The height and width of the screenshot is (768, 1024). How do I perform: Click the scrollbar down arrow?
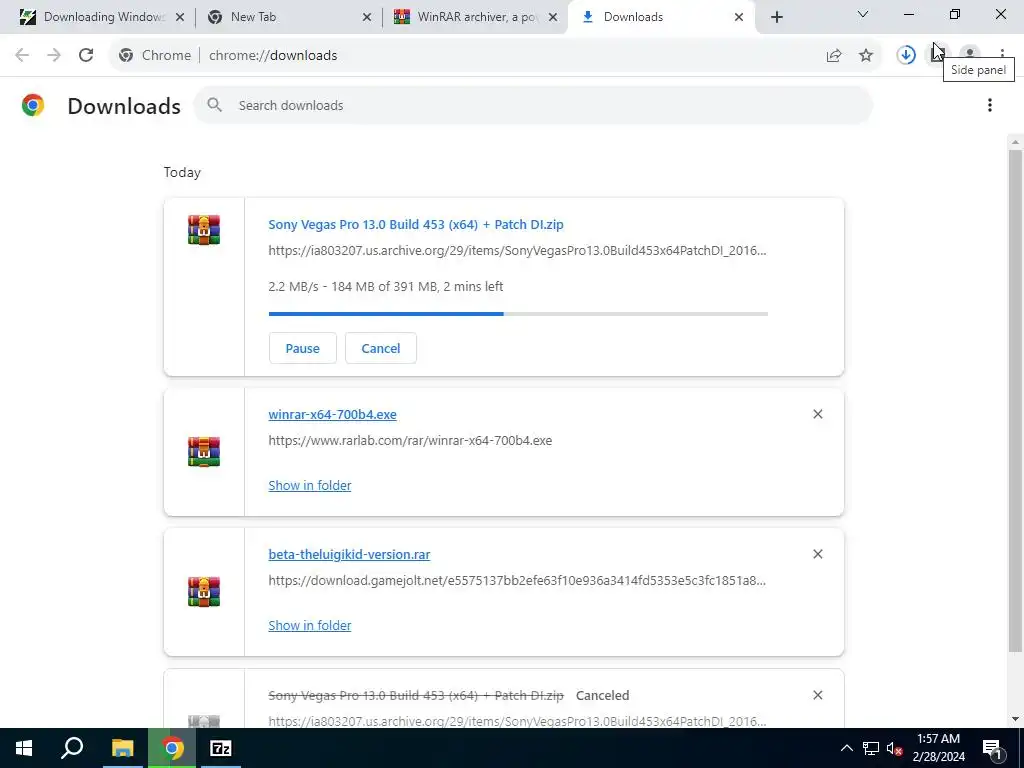click(x=1015, y=719)
